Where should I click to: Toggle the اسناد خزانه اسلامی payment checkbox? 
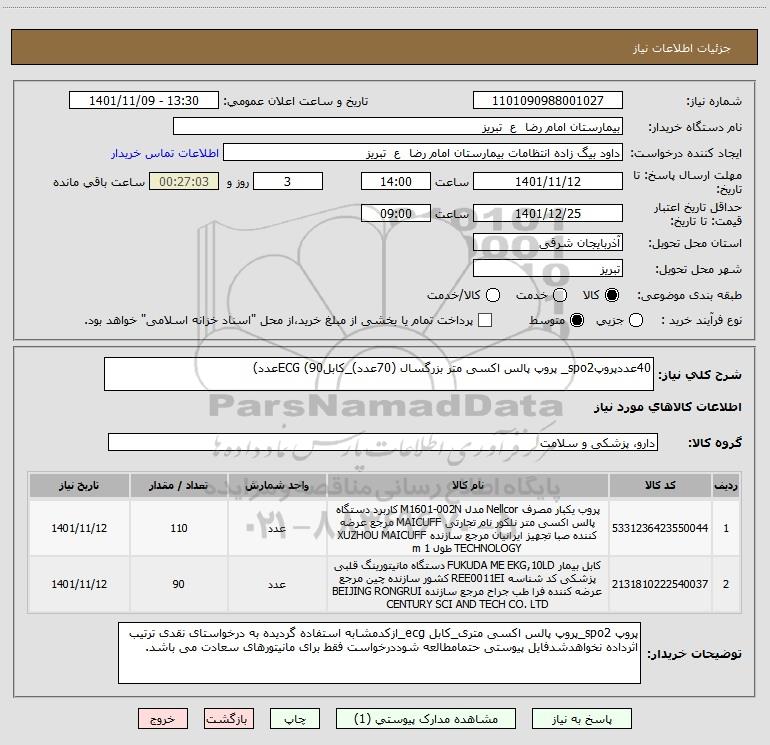(x=485, y=320)
